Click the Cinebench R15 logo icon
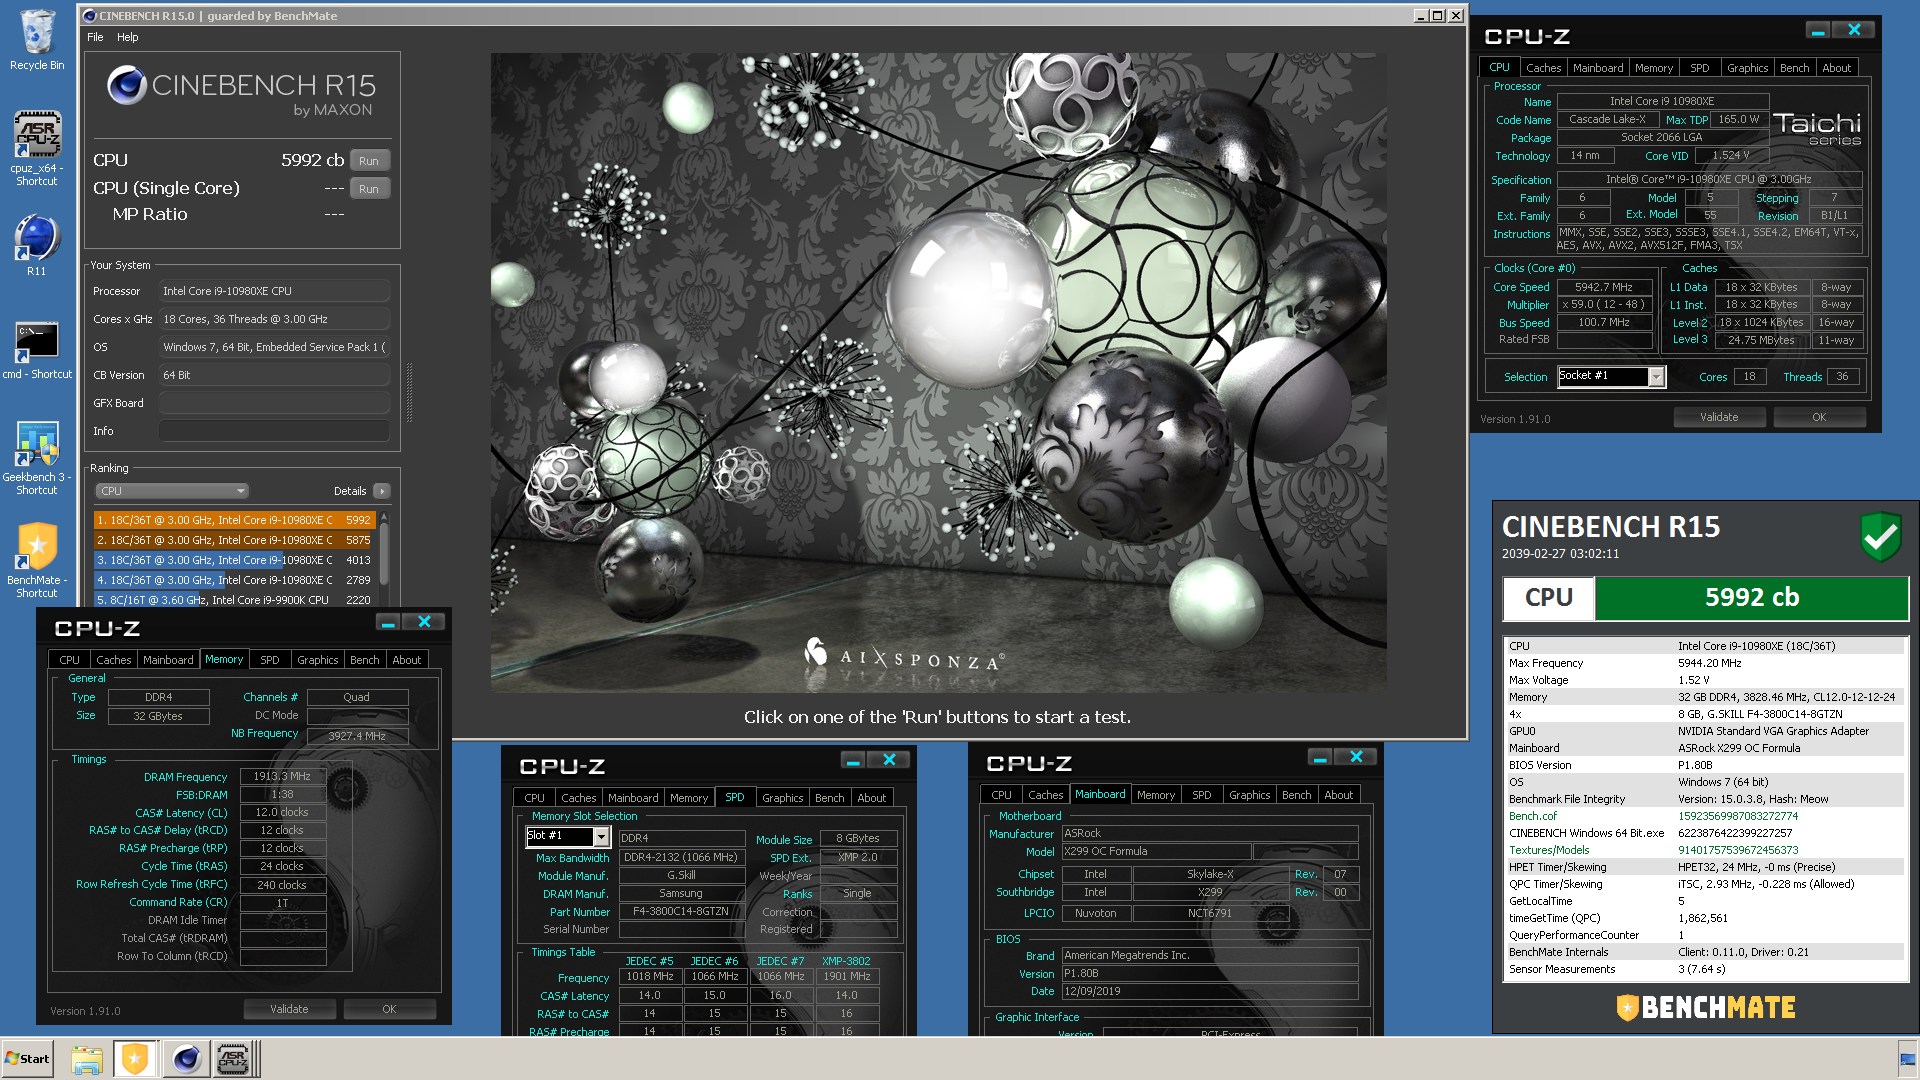The height and width of the screenshot is (1080, 1920). 127,86
